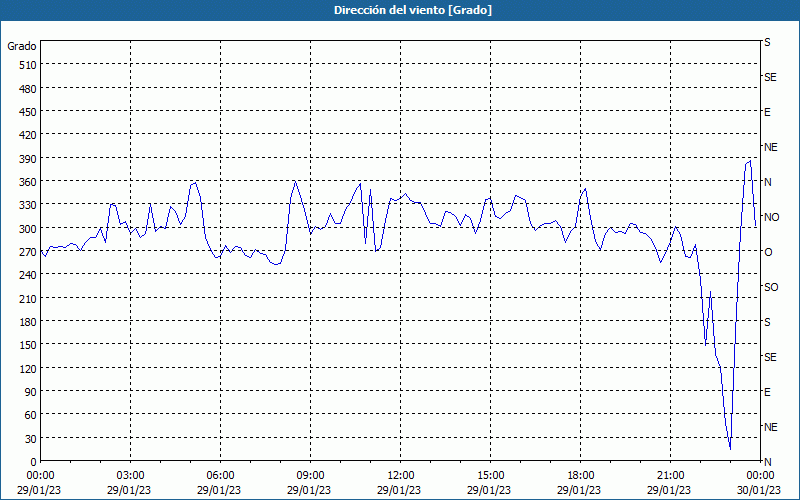The height and width of the screenshot is (500, 800).
Task: Click the "SE" compass label at the 480 gridline
Action: pos(770,77)
